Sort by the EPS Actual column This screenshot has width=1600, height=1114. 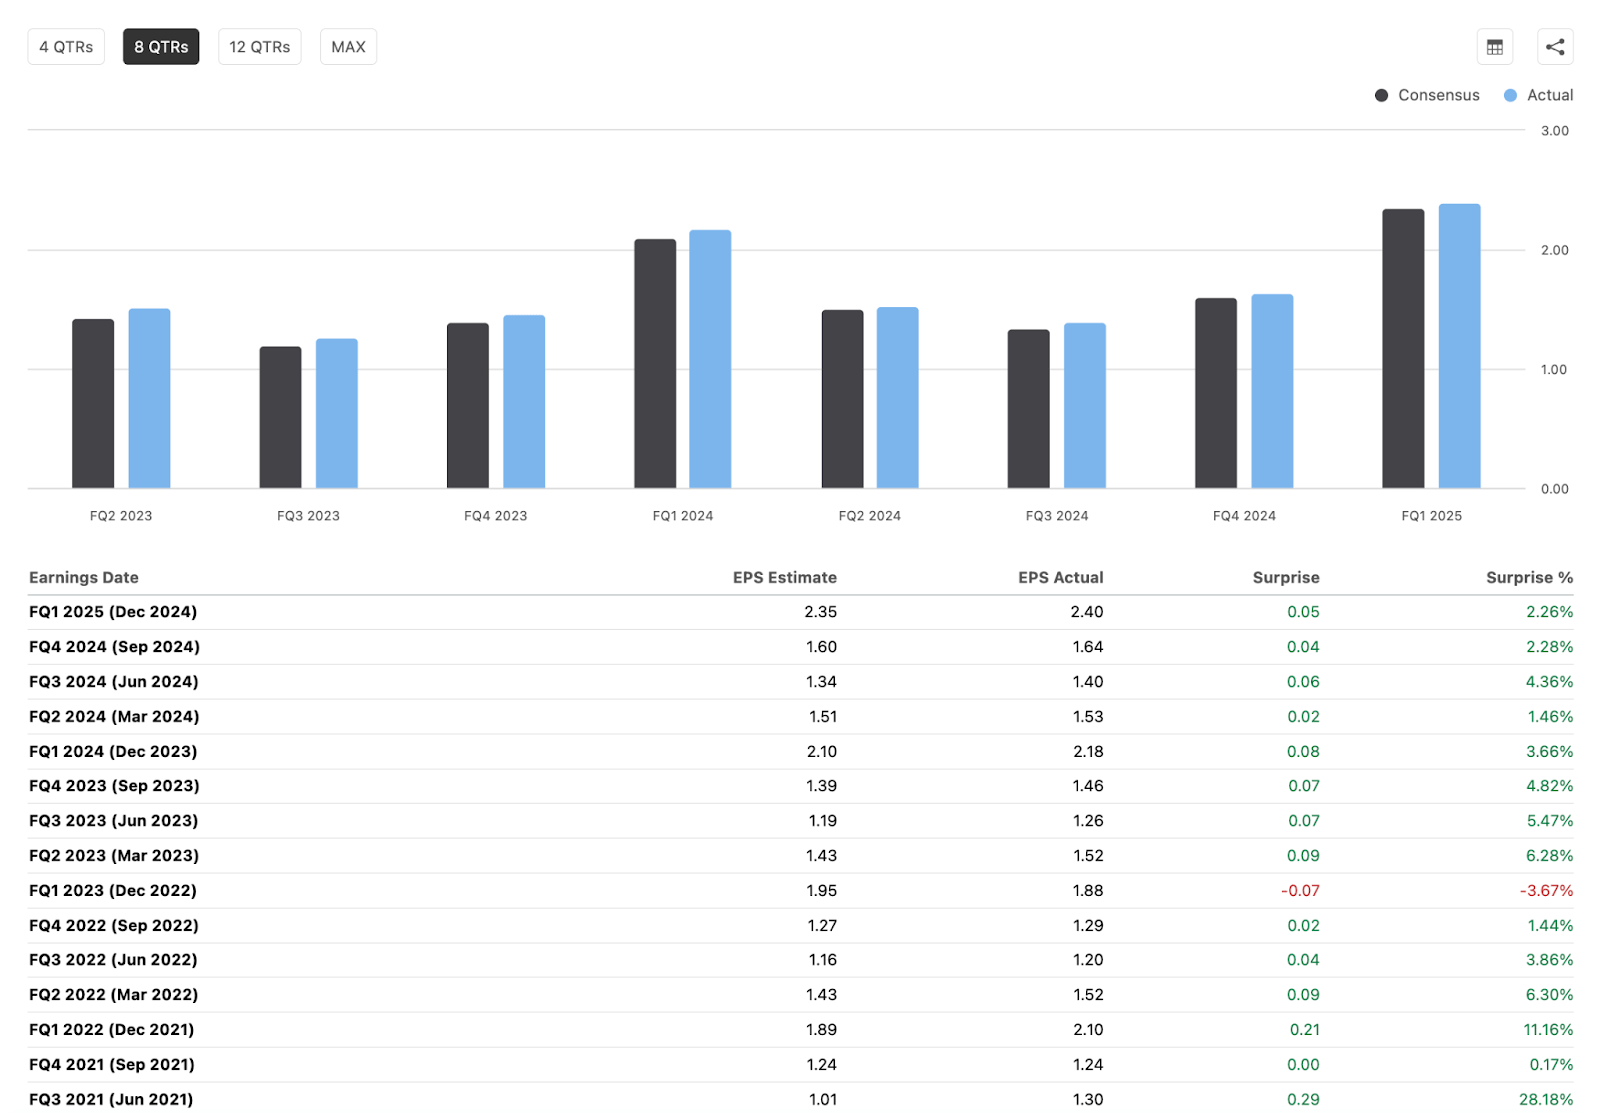[x=1060, y=577]
